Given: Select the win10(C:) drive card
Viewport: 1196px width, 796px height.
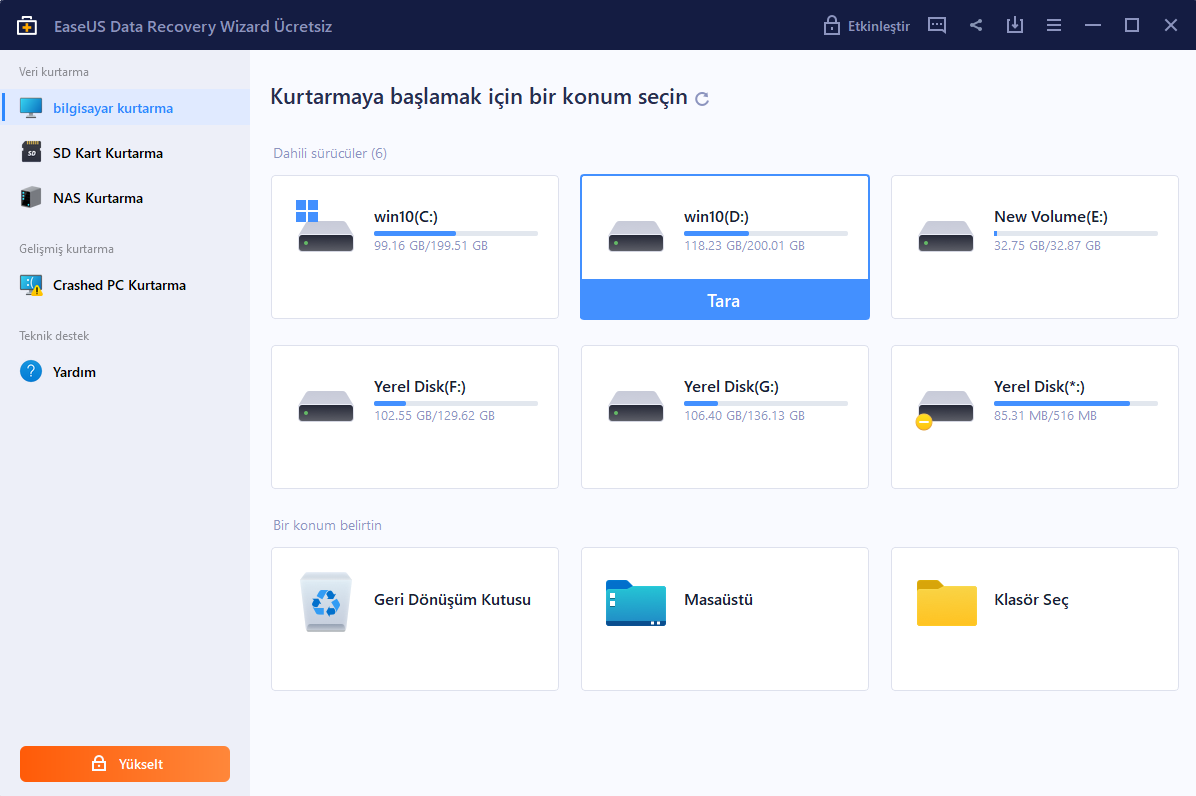Looking at the screenshot, I should pos(414,247).
